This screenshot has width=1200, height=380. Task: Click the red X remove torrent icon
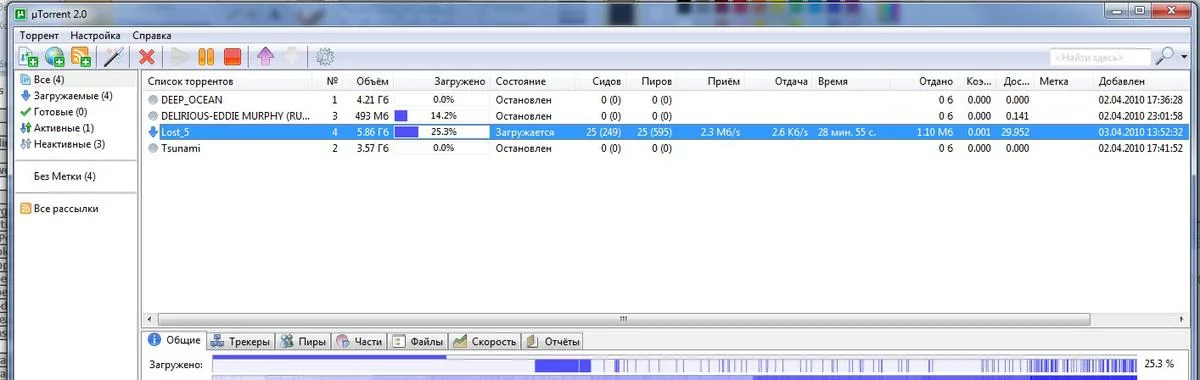147,58
